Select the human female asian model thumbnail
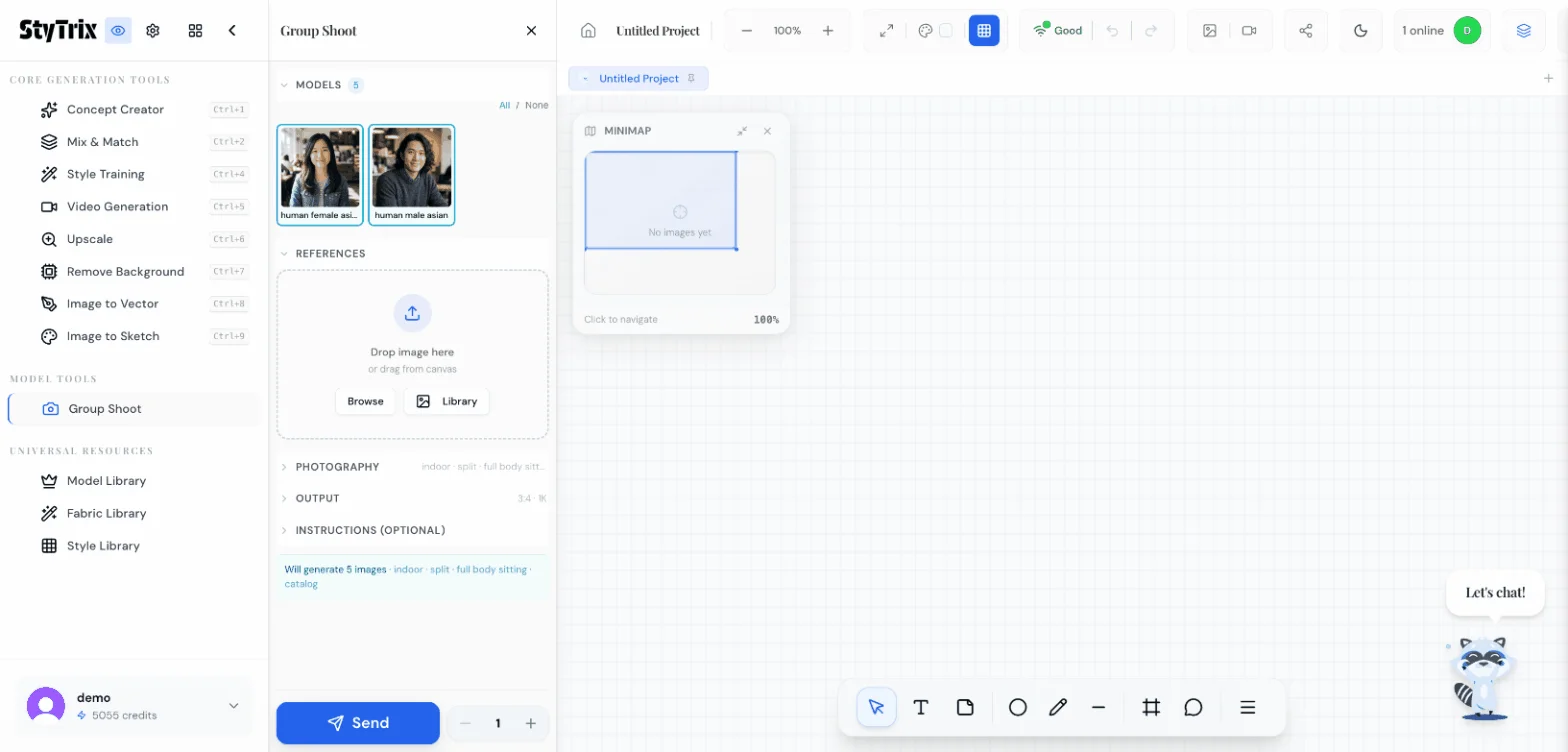 coord(320,174)
